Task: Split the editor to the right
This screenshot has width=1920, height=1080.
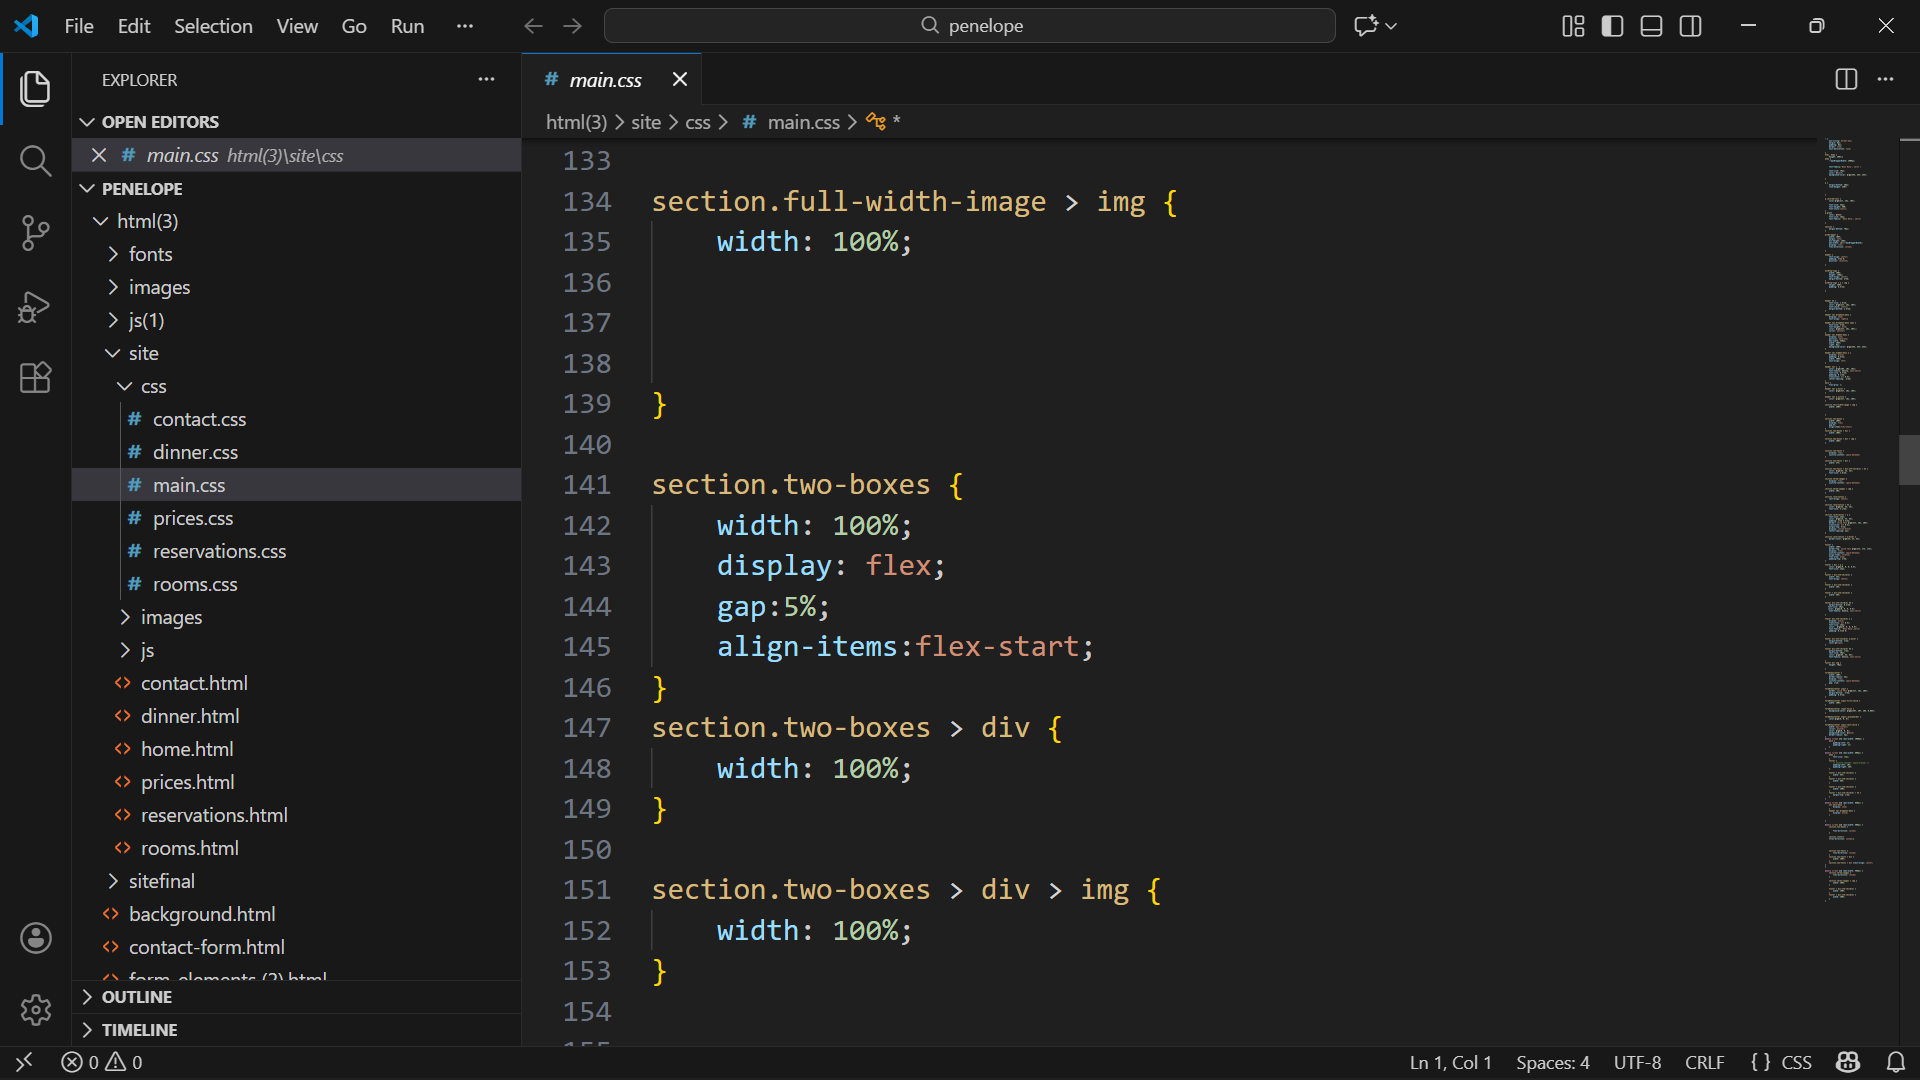Action: tap(1846, 80)
